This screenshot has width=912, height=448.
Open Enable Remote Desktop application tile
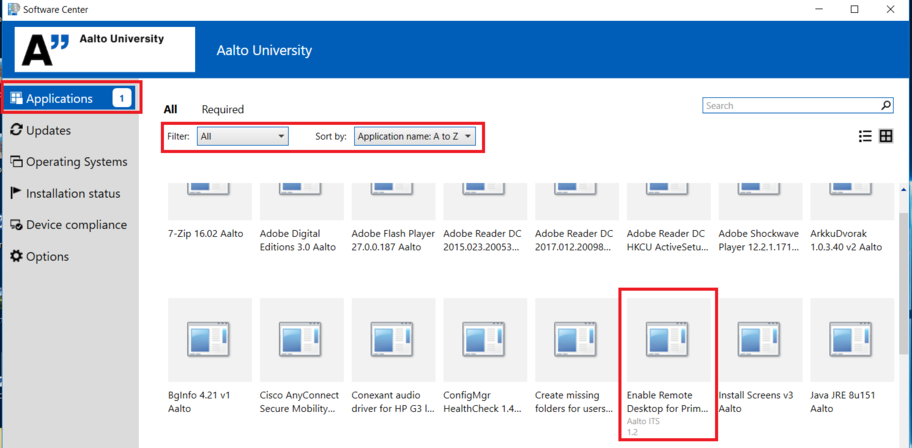pos(668,340)
